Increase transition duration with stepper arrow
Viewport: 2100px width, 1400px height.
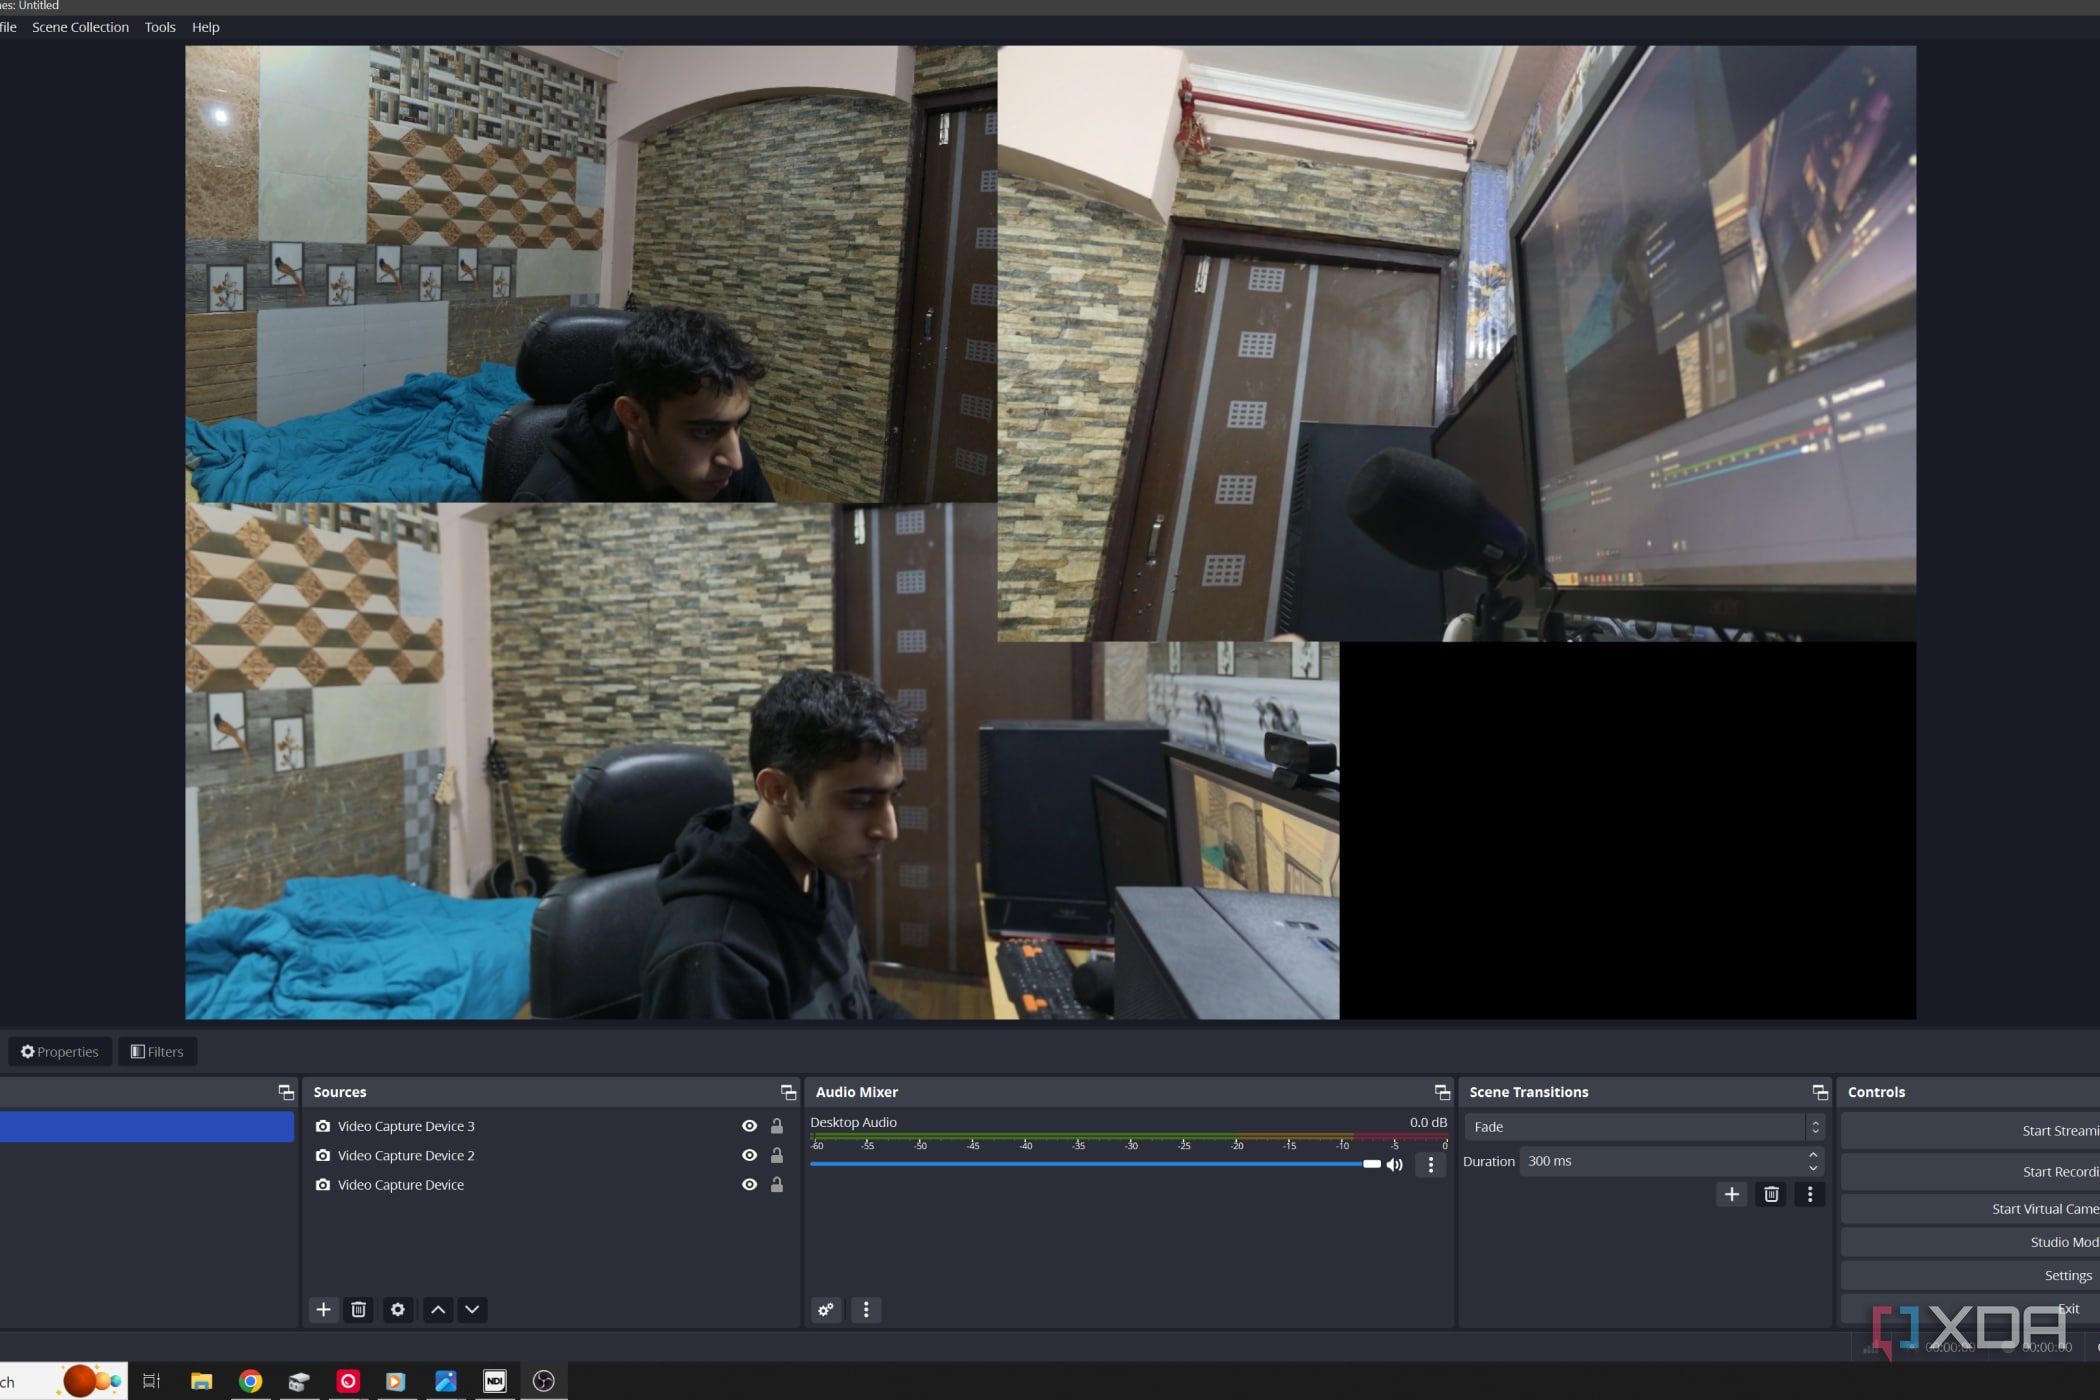click(x=1813, y=1155)
